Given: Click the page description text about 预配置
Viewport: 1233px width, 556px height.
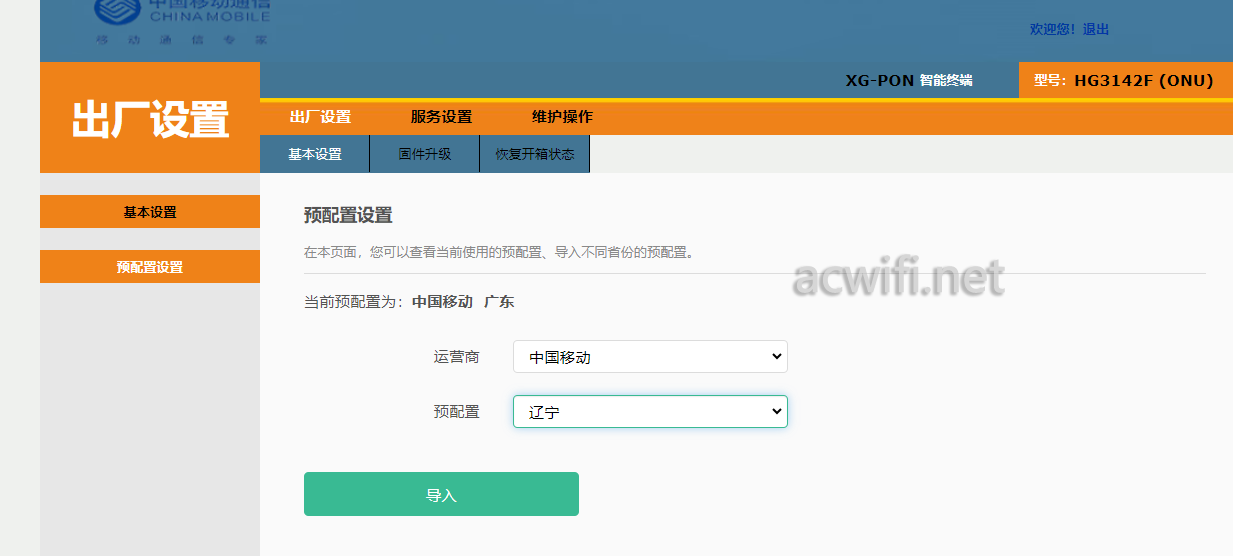Looking at the screenshot, I should [x=499, y=252].
